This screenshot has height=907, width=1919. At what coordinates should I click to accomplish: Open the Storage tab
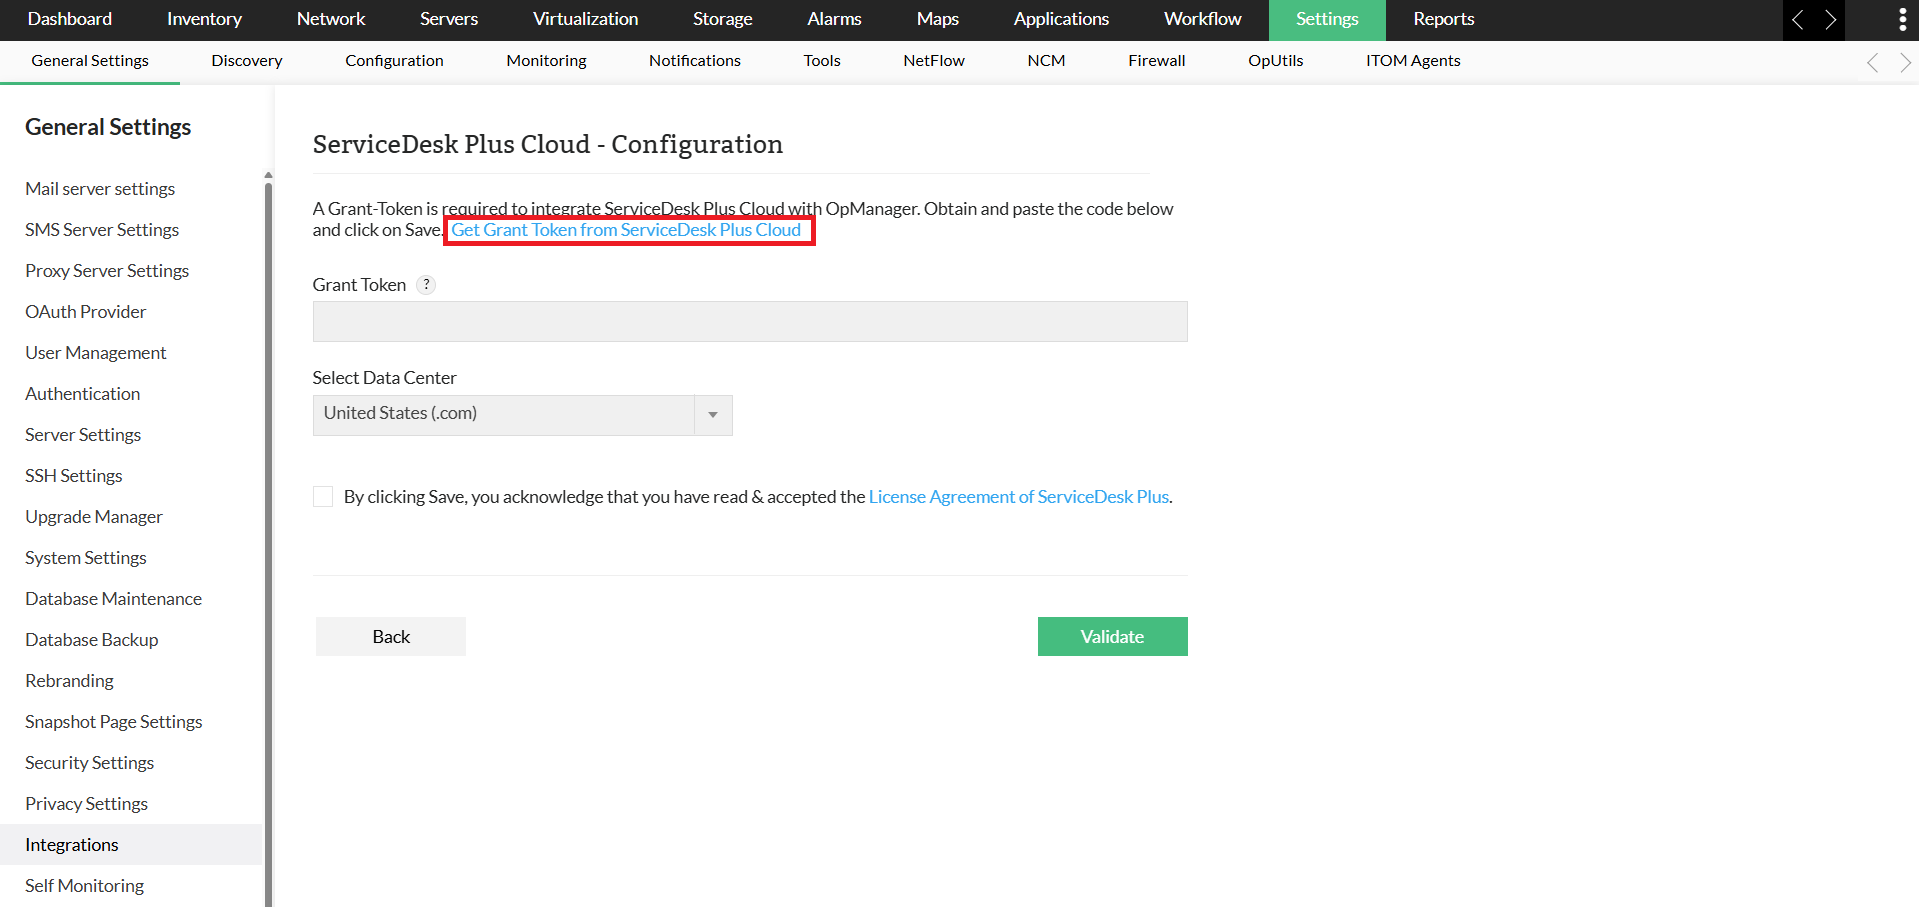click(723, 20)
